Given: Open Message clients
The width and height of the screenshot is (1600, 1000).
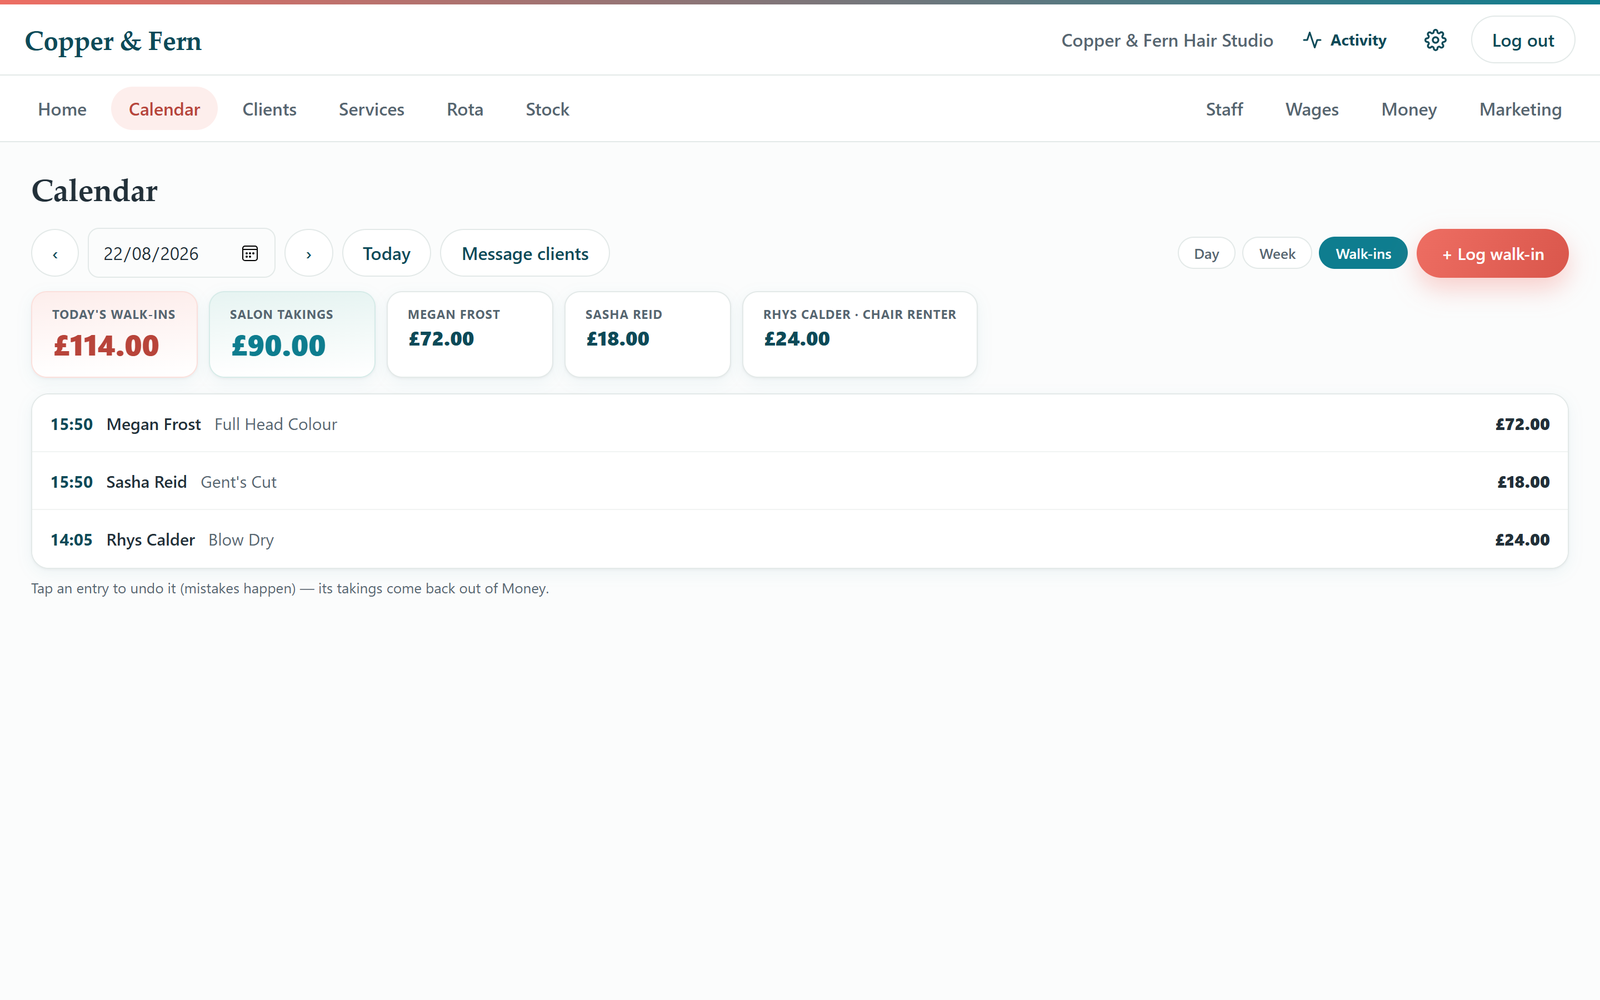Looking at the screenshot, I should pos(525,253).
